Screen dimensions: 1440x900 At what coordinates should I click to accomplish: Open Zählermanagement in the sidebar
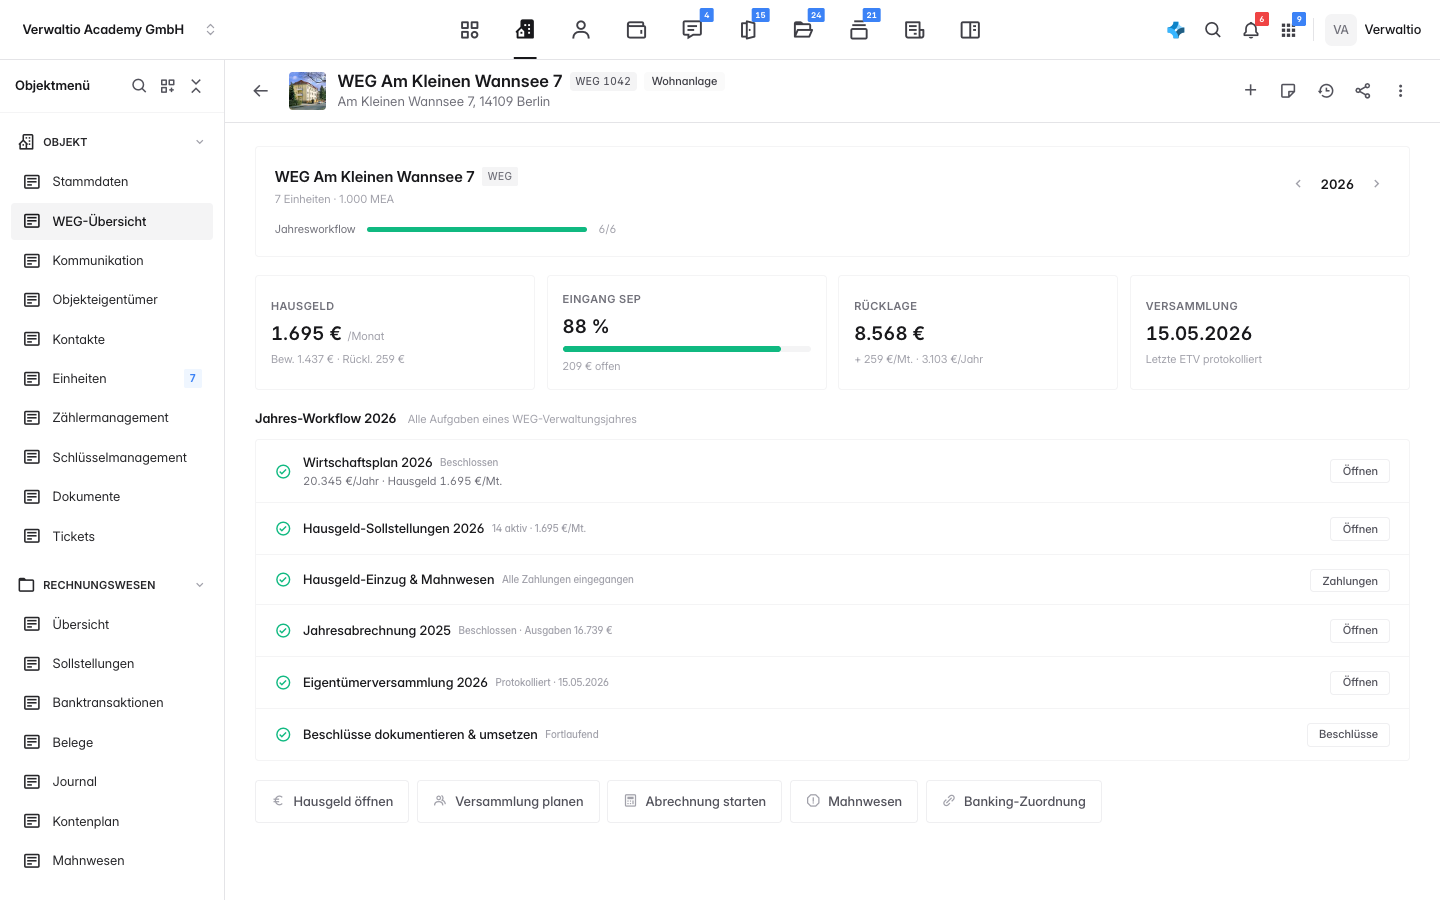click(x=112, y=418)
